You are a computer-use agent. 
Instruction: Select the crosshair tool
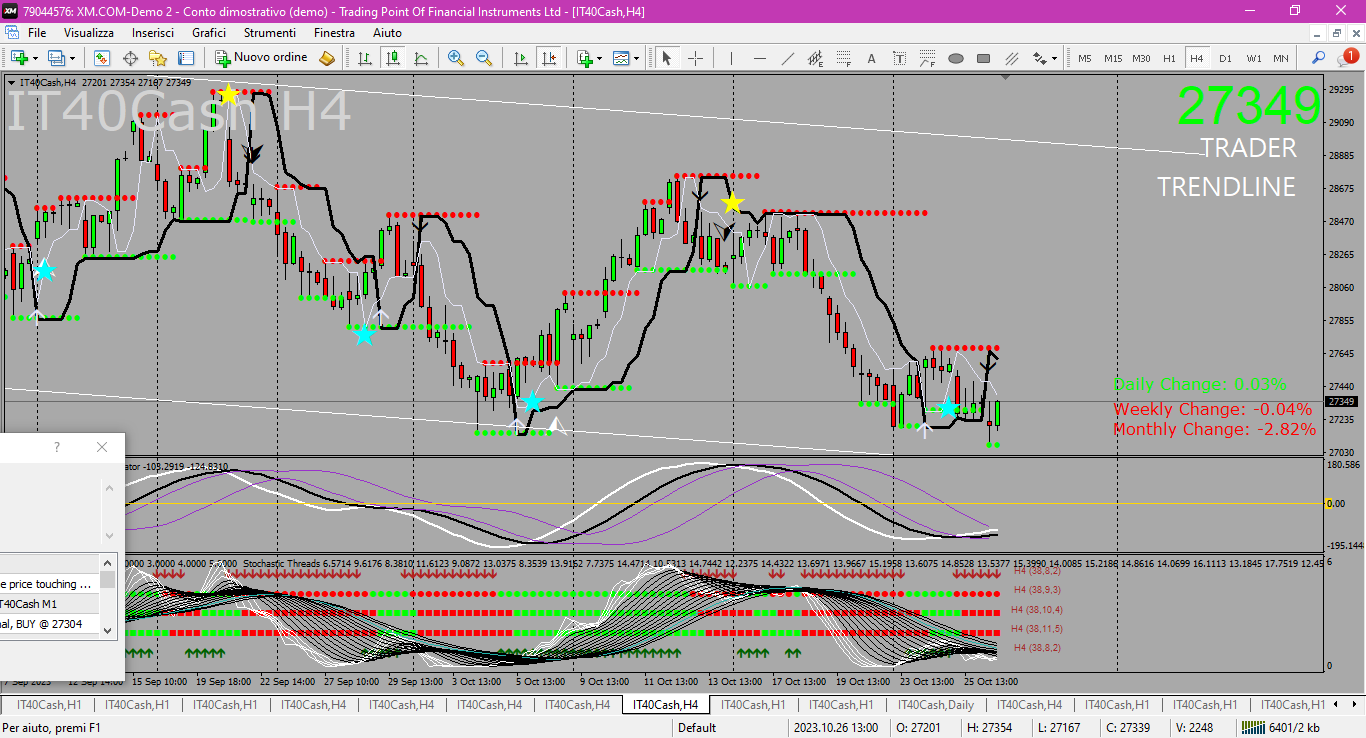coord(695,58)
